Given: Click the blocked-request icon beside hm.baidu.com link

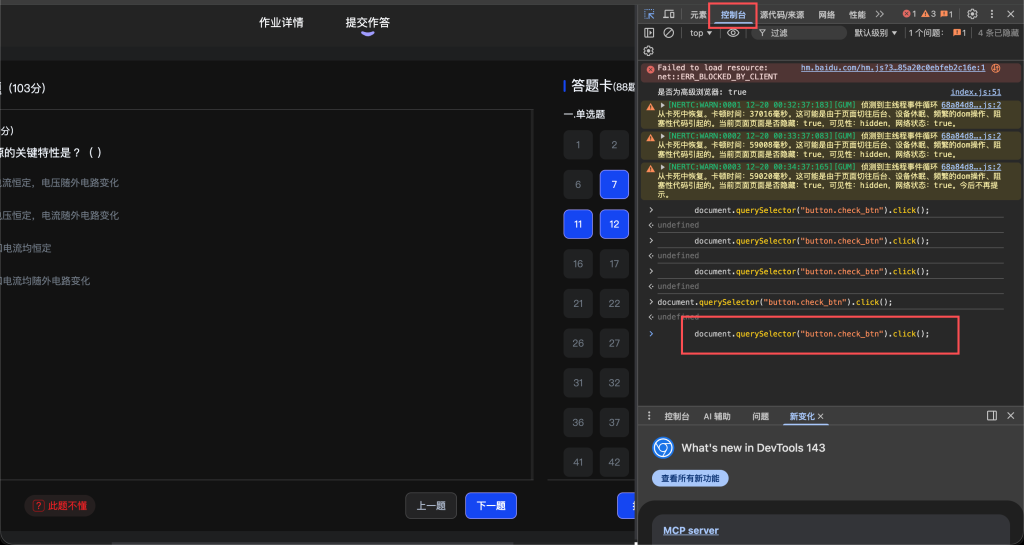Looking at the screenshot, I should pyautogui.click(x=996, y=68).
